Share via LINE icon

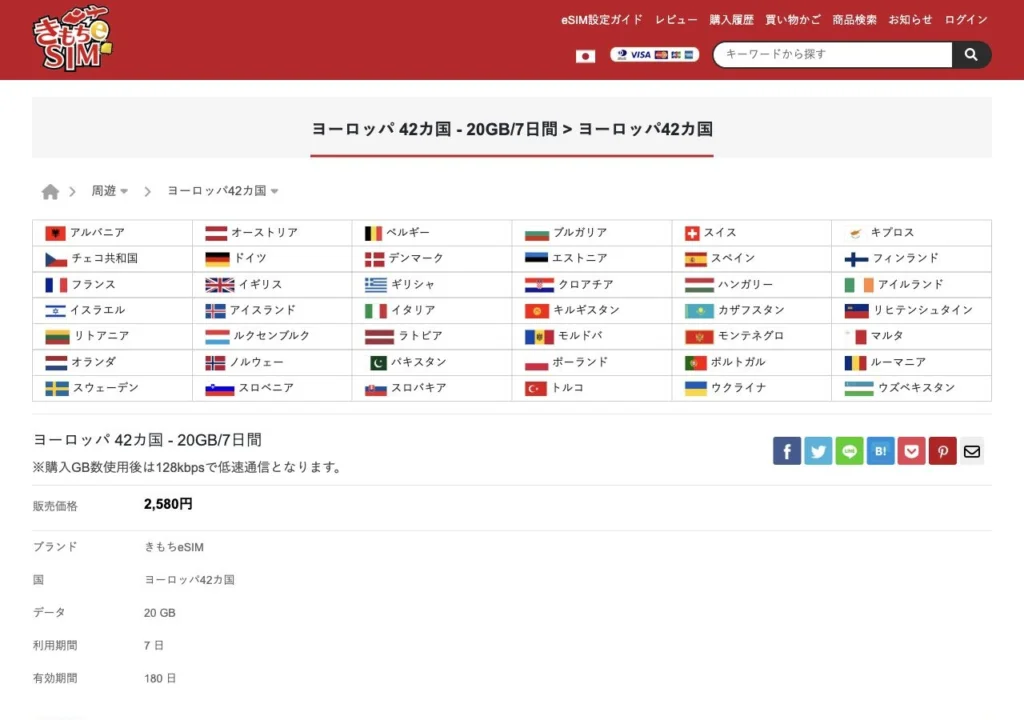tap(849, 451)
